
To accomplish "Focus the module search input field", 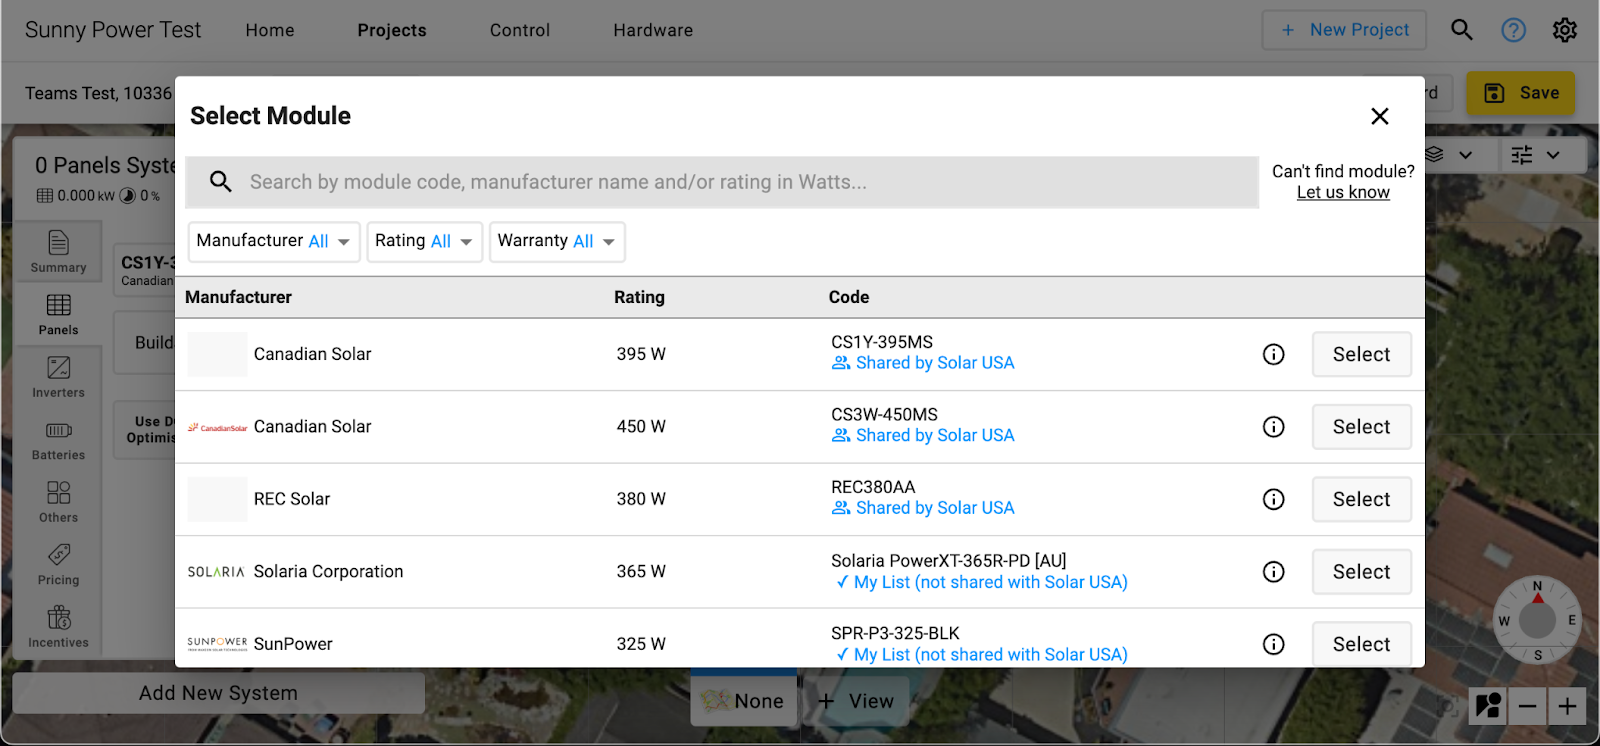I will (722, 182).
